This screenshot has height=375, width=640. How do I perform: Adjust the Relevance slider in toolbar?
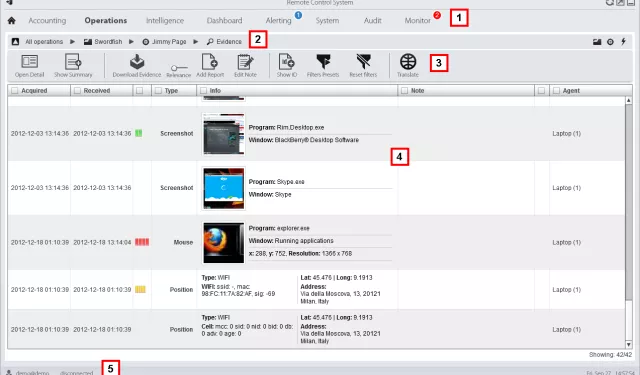tap(178, 69)
